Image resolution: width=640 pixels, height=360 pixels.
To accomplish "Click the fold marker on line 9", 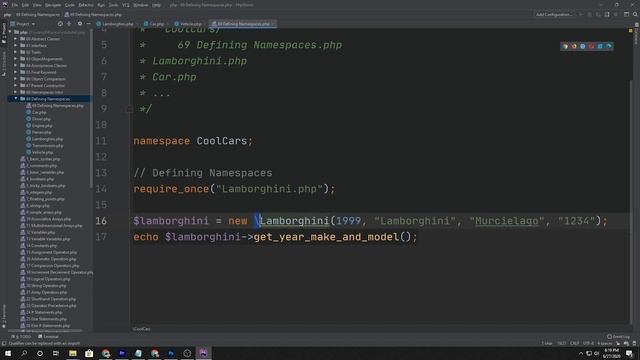I will pyautogui.click(x=129, y=109).
